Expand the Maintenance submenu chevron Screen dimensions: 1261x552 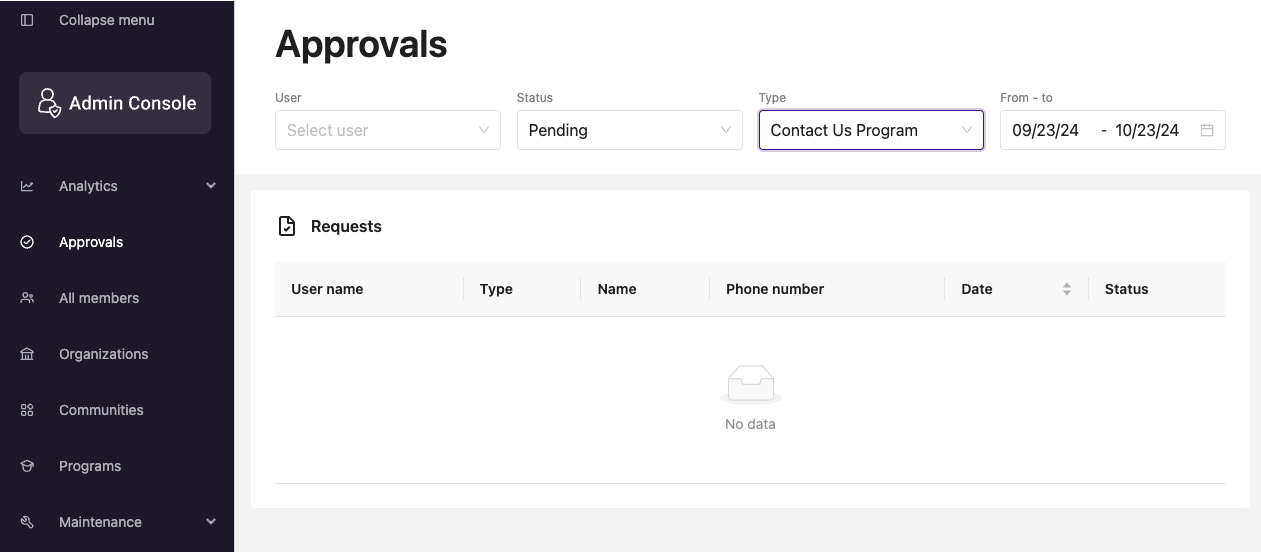211,522
